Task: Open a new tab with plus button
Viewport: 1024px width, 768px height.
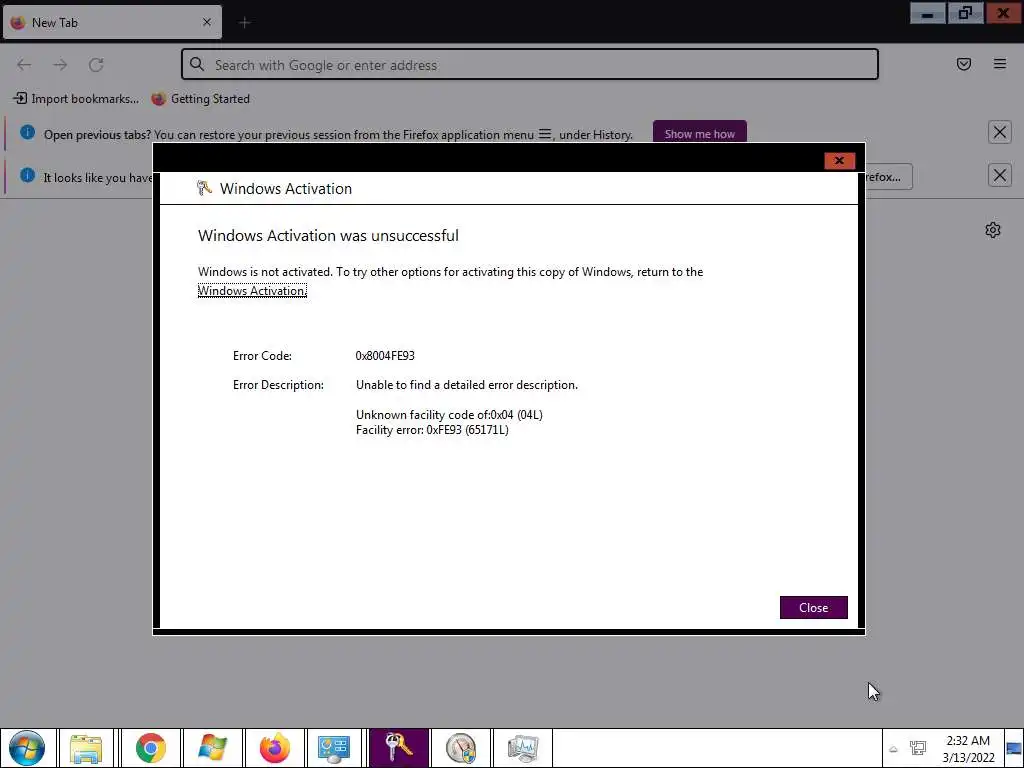Action: point(244,23)
